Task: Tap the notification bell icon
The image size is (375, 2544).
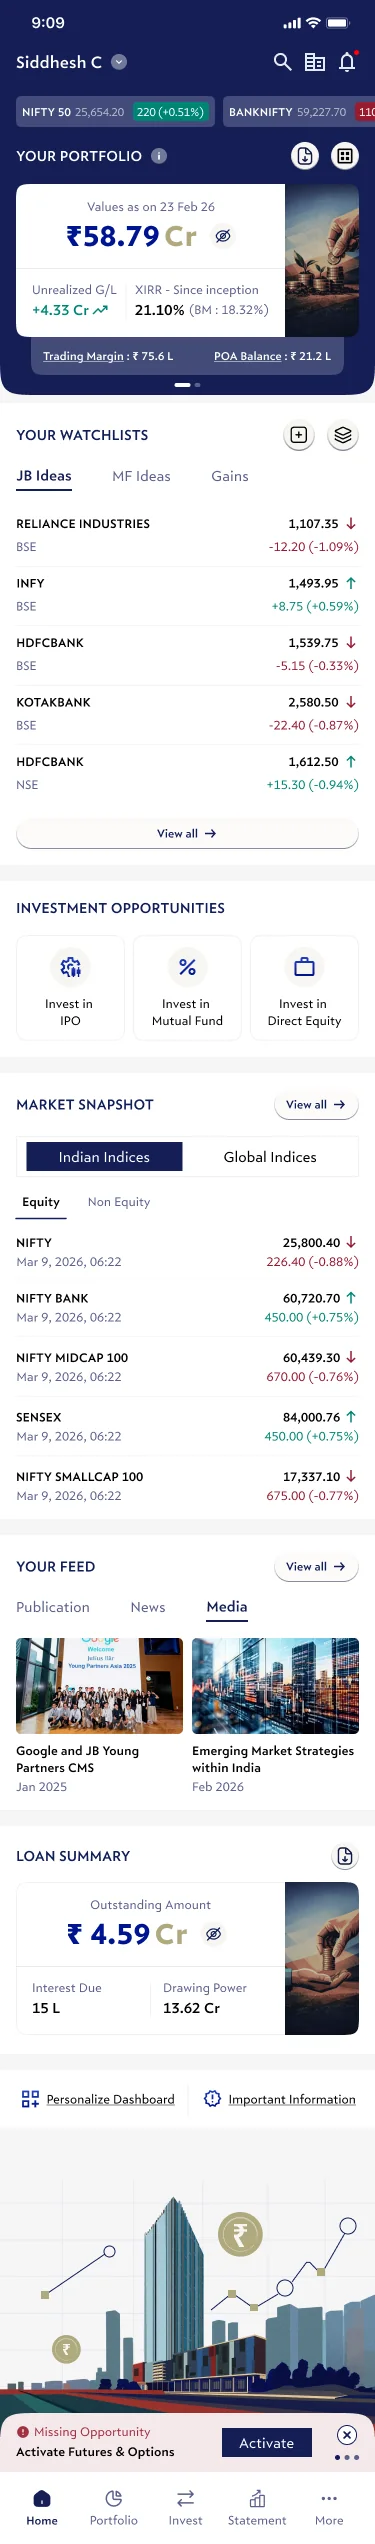Action: point(347,62)
